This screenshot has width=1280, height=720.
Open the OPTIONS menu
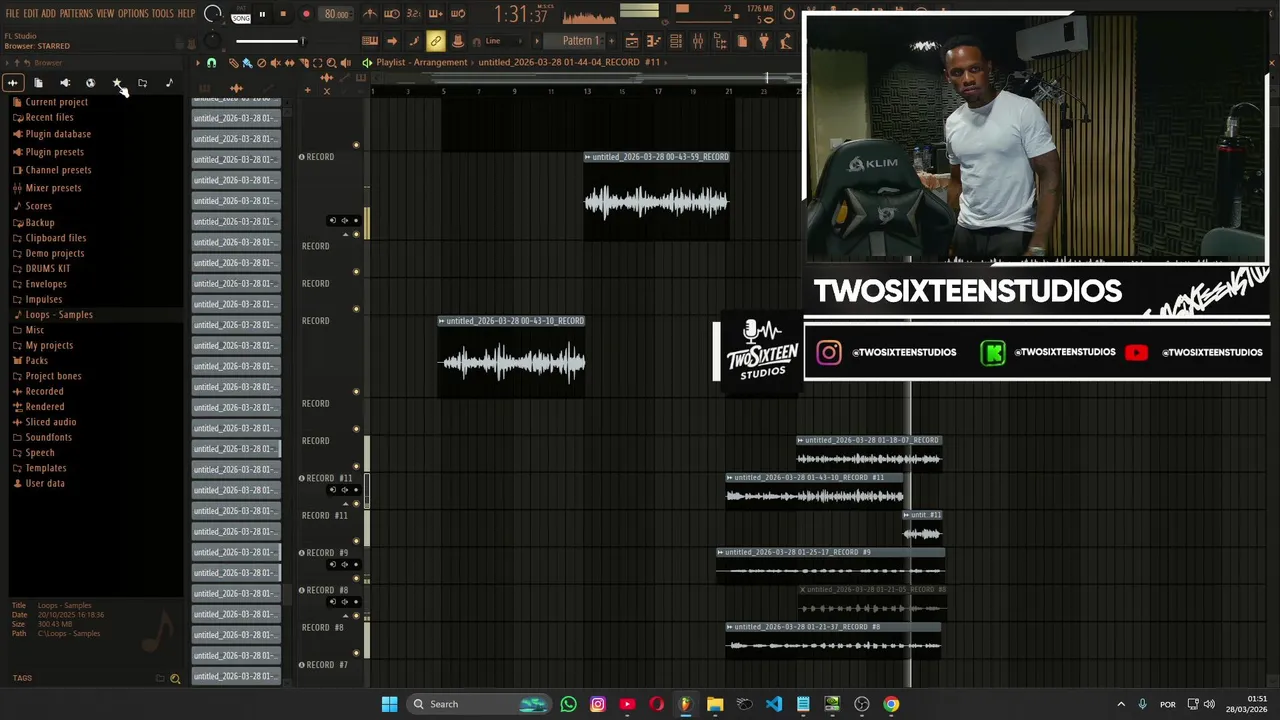click(133, 14)
